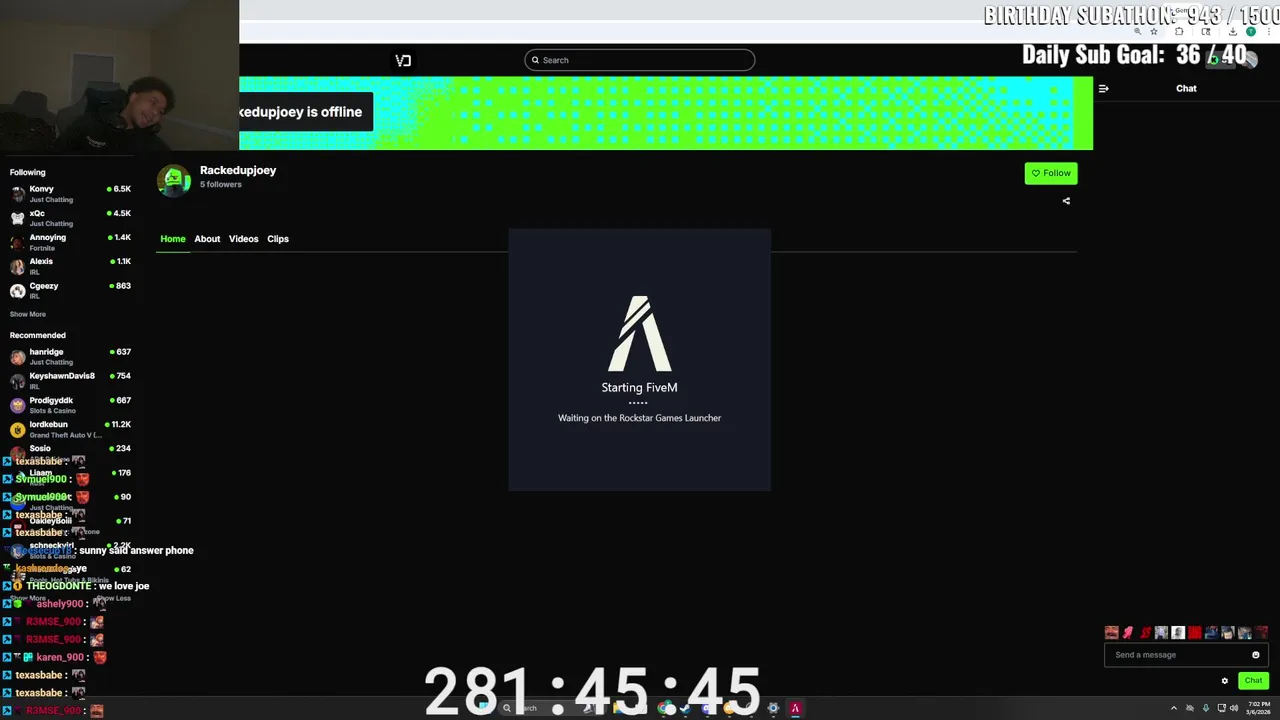
Task: Click the Kick search input field
Action: click(640, 60)
